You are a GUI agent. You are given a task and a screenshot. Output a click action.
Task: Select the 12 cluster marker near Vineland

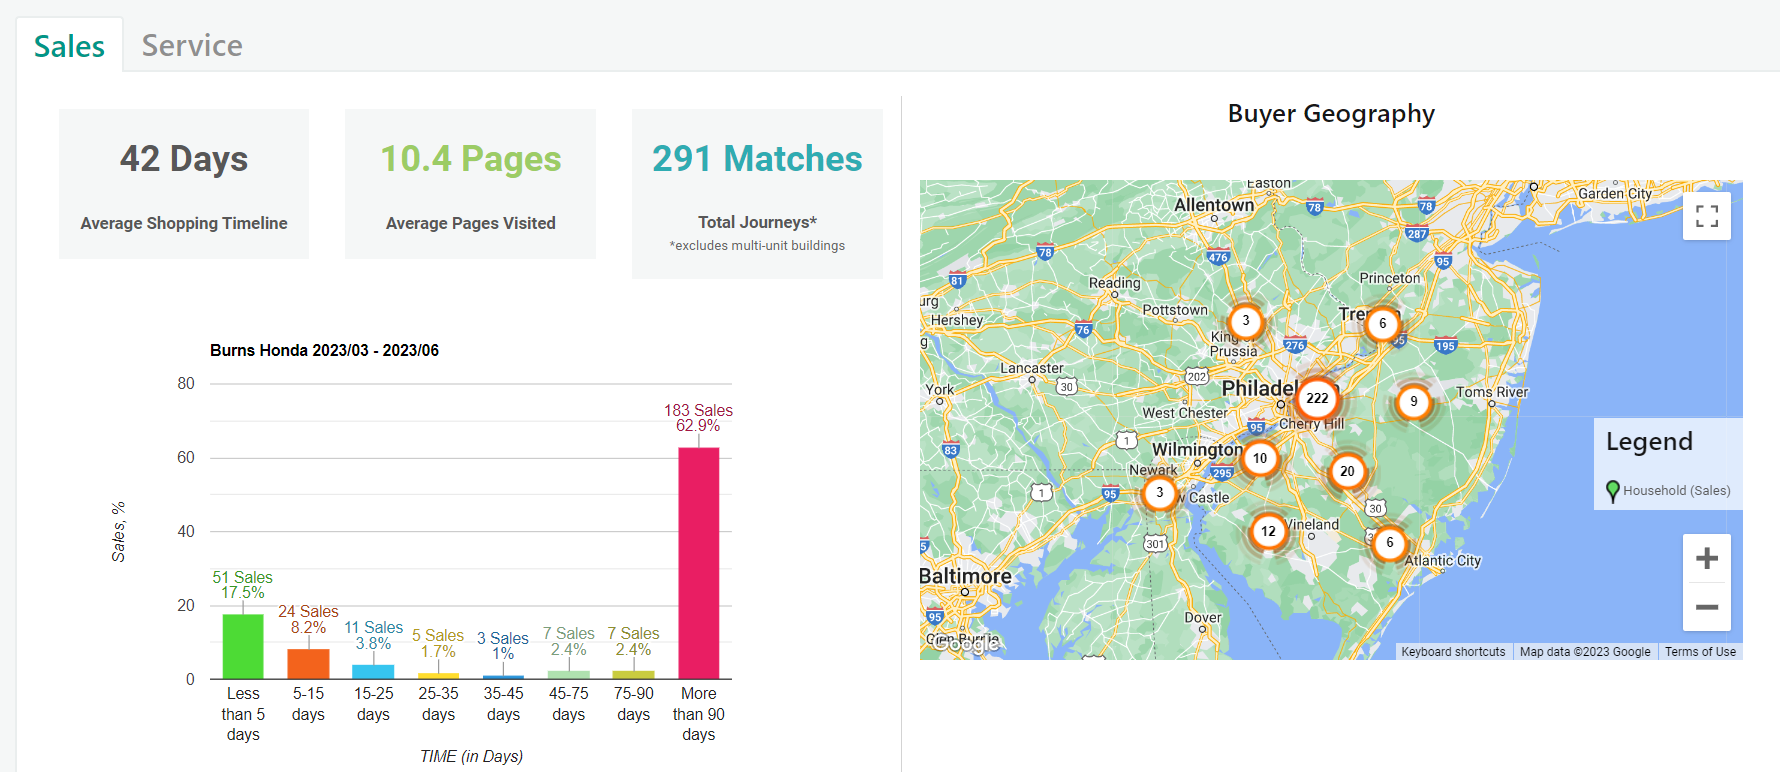(1268, 531)
